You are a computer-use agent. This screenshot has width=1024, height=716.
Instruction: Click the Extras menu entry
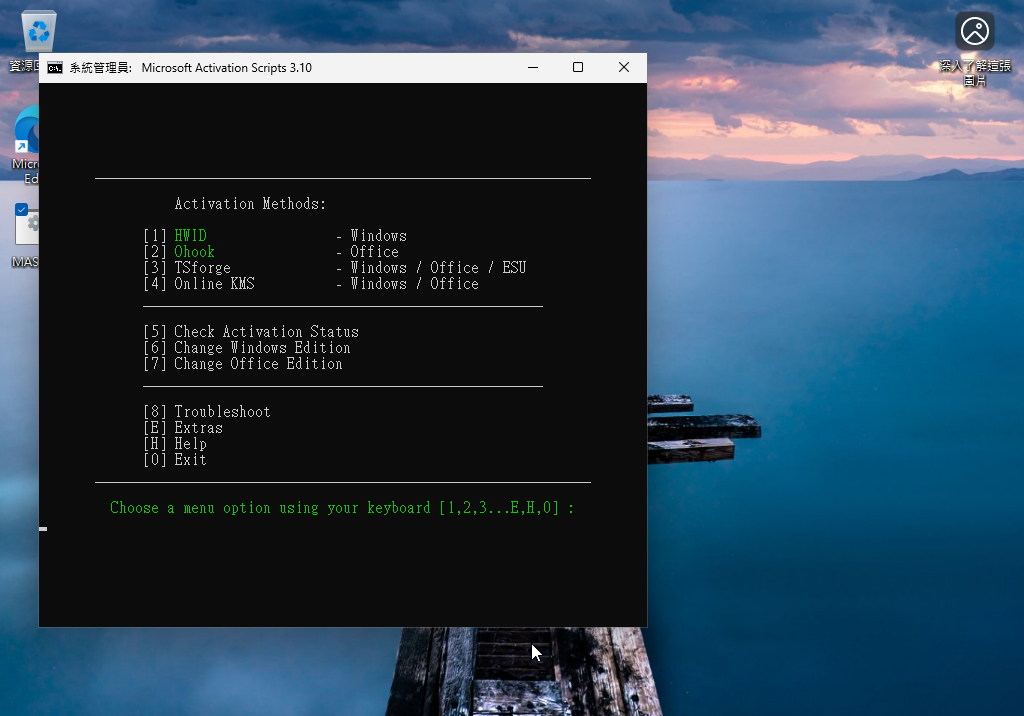click(198, 428)
